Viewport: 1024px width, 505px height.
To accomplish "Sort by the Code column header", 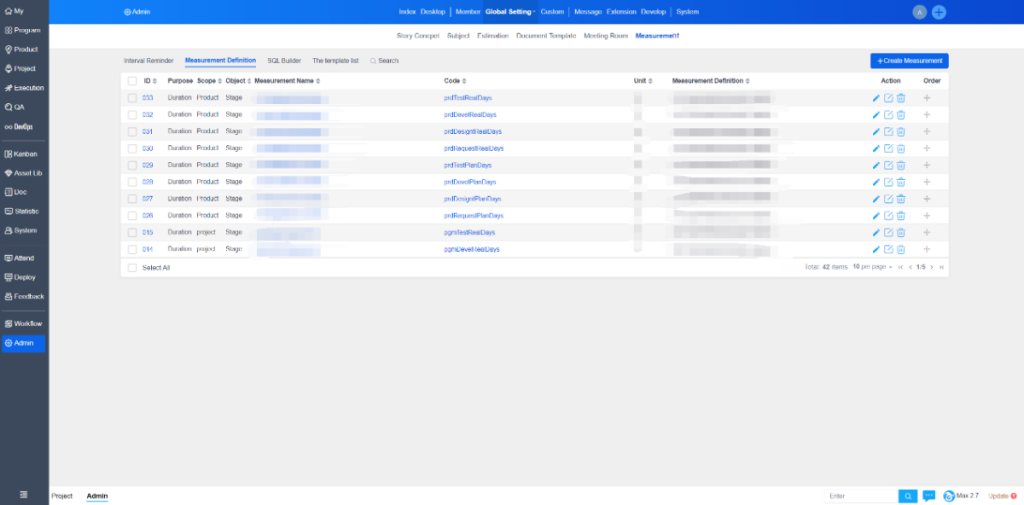I will point(455,80).
